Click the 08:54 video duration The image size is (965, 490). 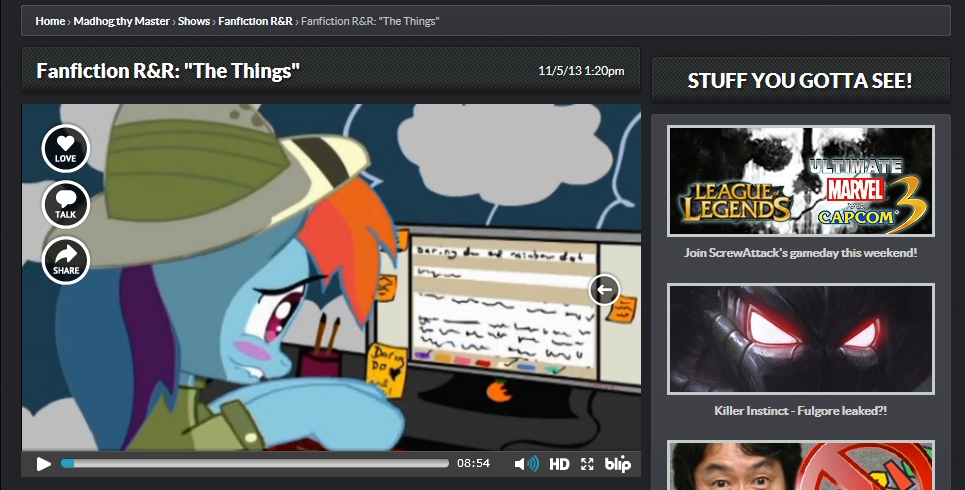(473, 464)
